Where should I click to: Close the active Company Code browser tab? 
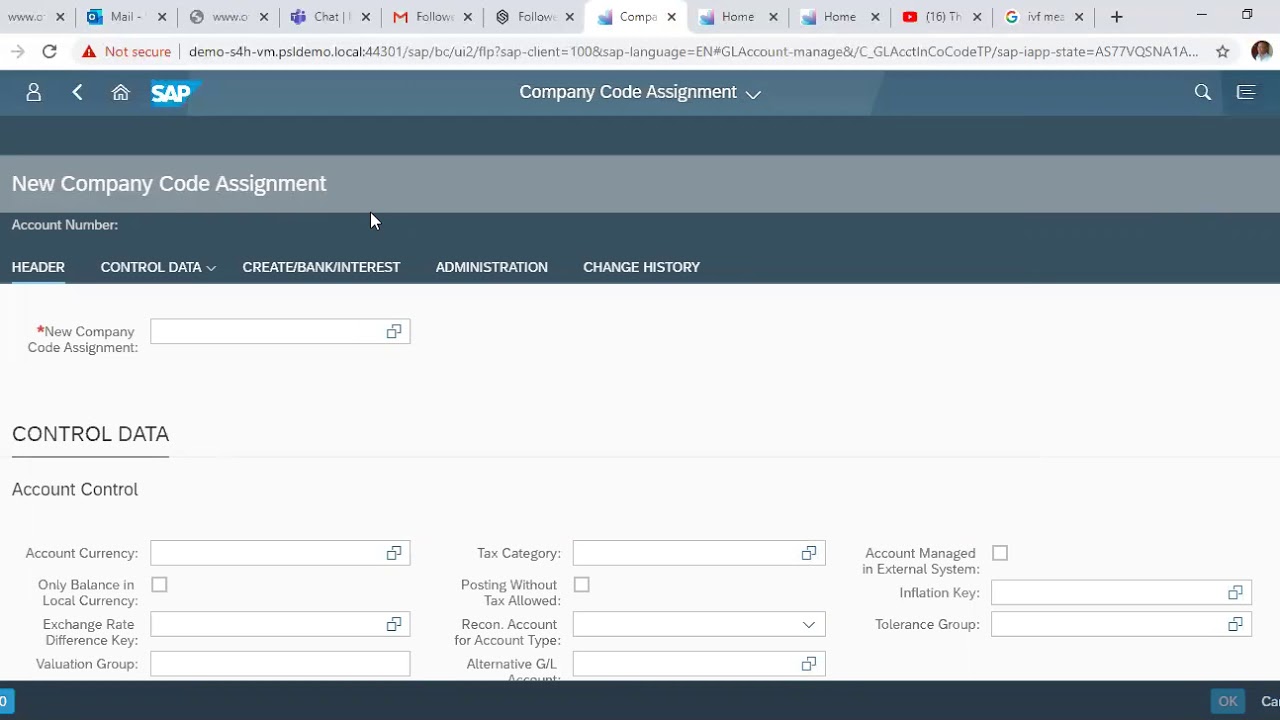(672, 17)
